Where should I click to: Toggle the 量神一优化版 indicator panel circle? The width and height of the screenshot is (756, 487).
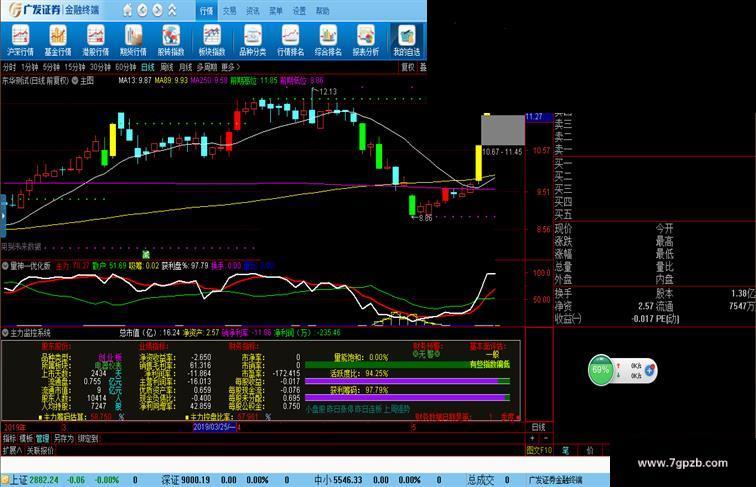[x=5, y=266]
